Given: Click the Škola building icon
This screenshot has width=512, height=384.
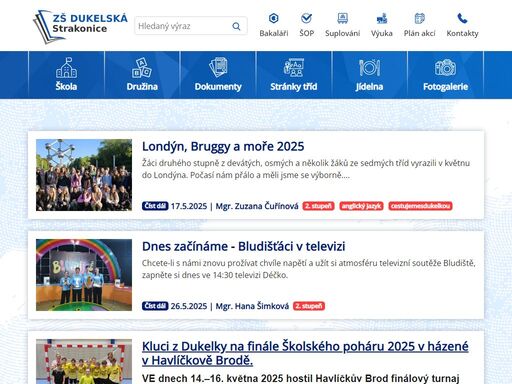Looking at the screenshot, I should coord(66,68).
